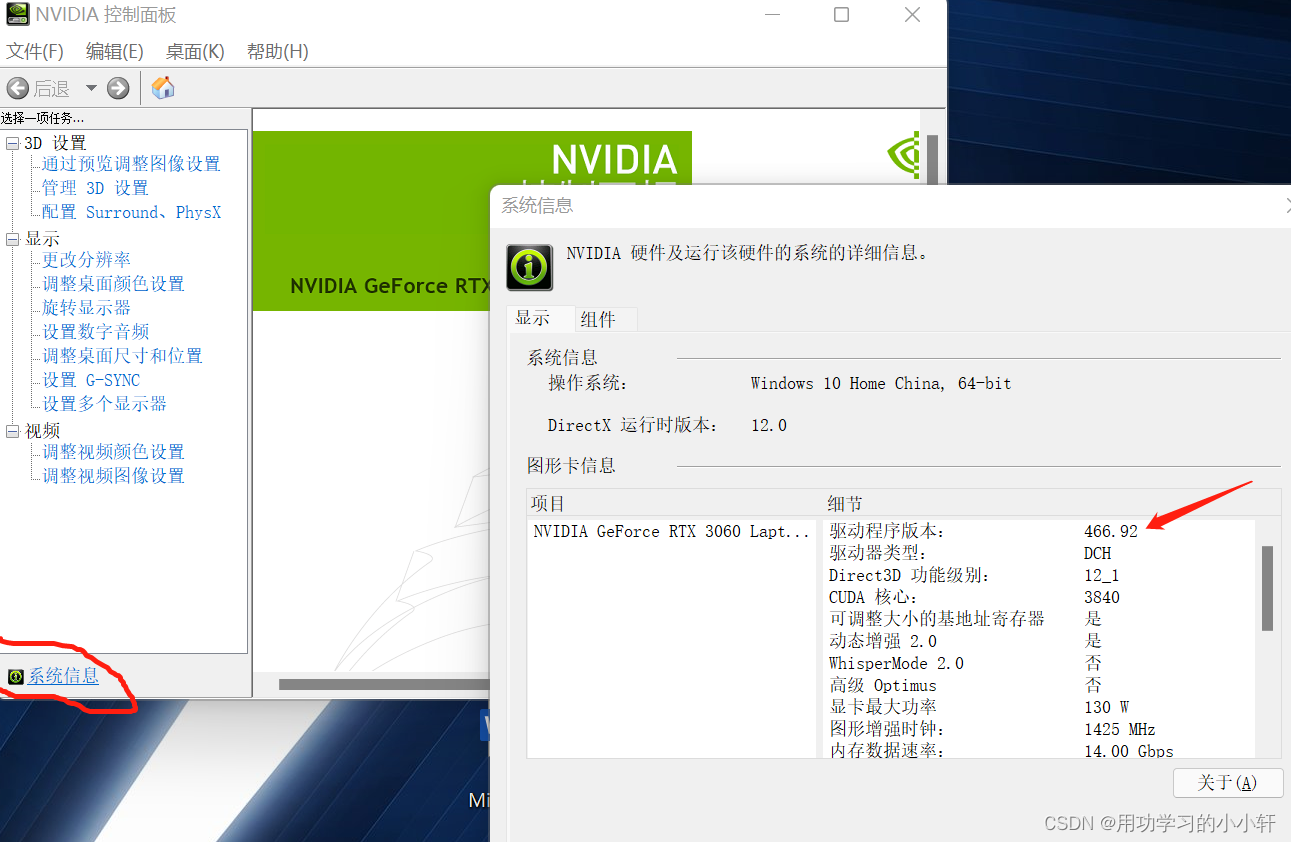
Task: Click the driver version value 466.92
Action: pos(1111,531)
